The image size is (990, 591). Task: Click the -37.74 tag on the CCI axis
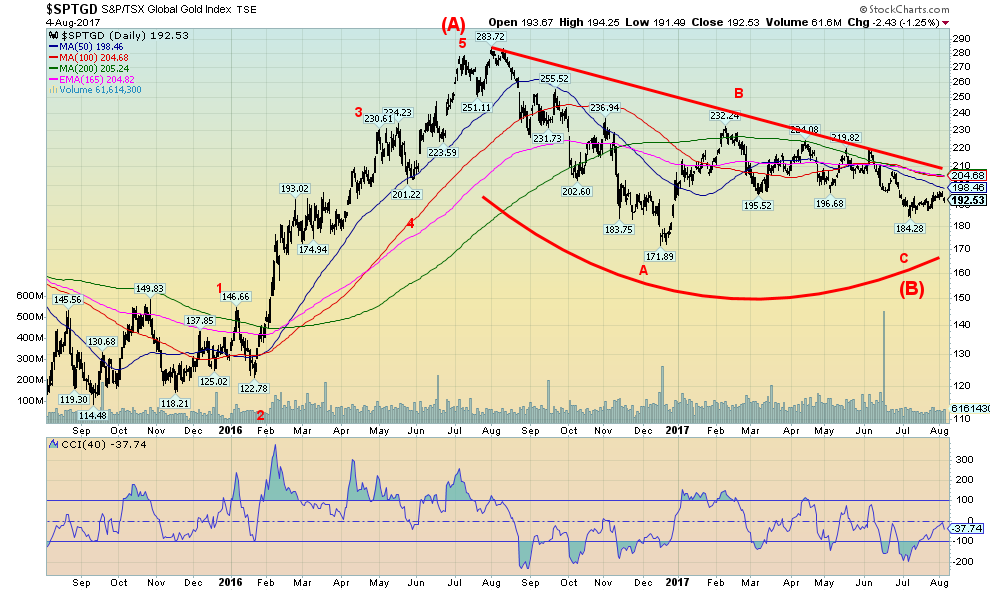point(966,528)
